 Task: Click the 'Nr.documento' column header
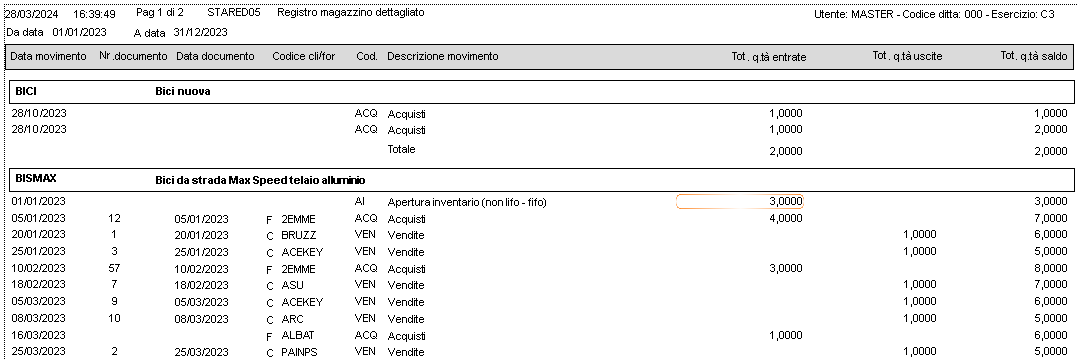(x=133, y=56)
